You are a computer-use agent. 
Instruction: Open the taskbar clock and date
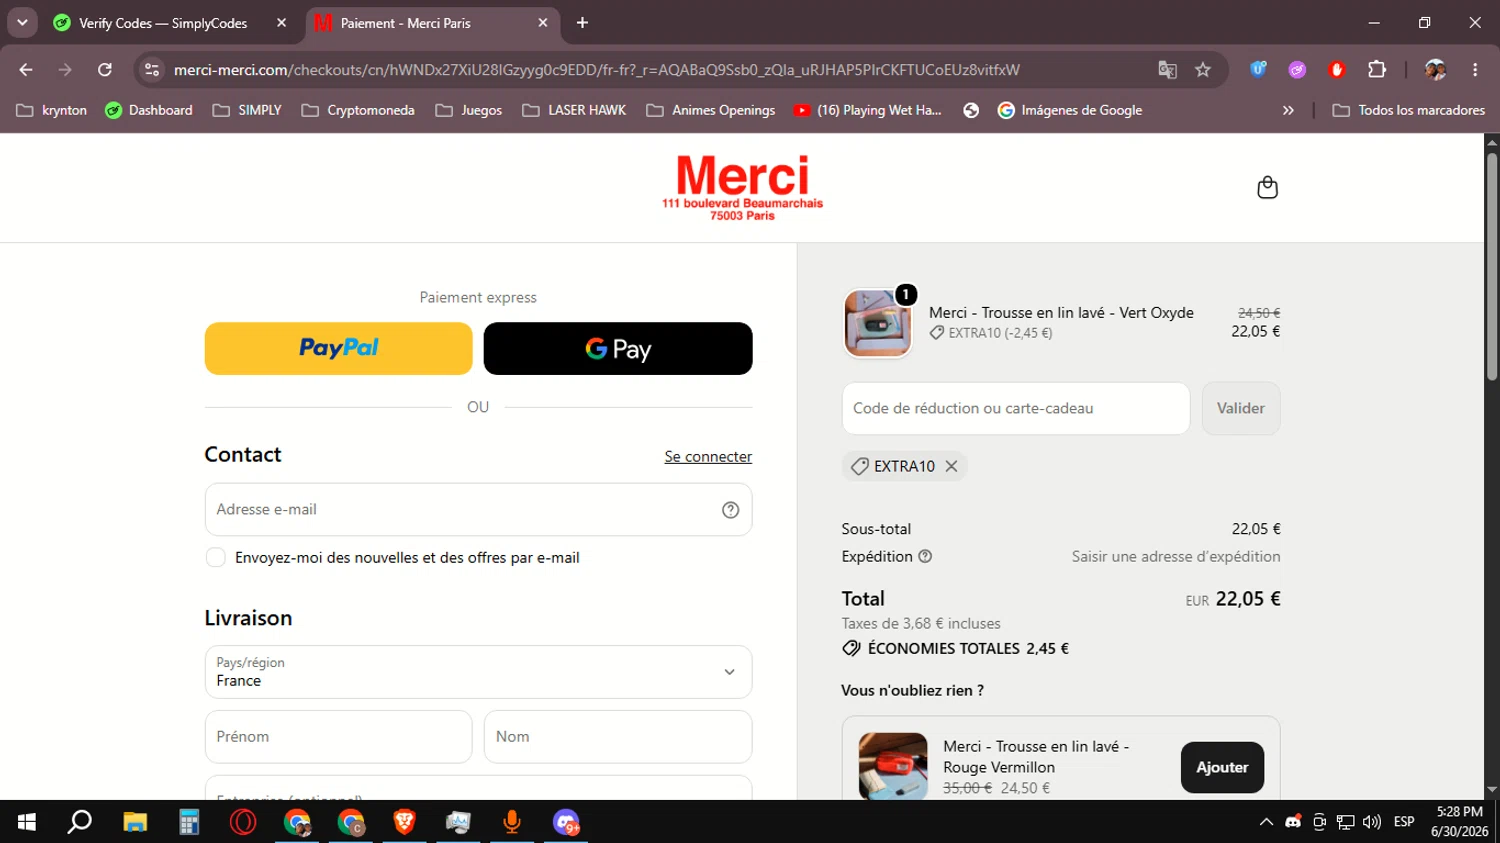point(1459,822)
